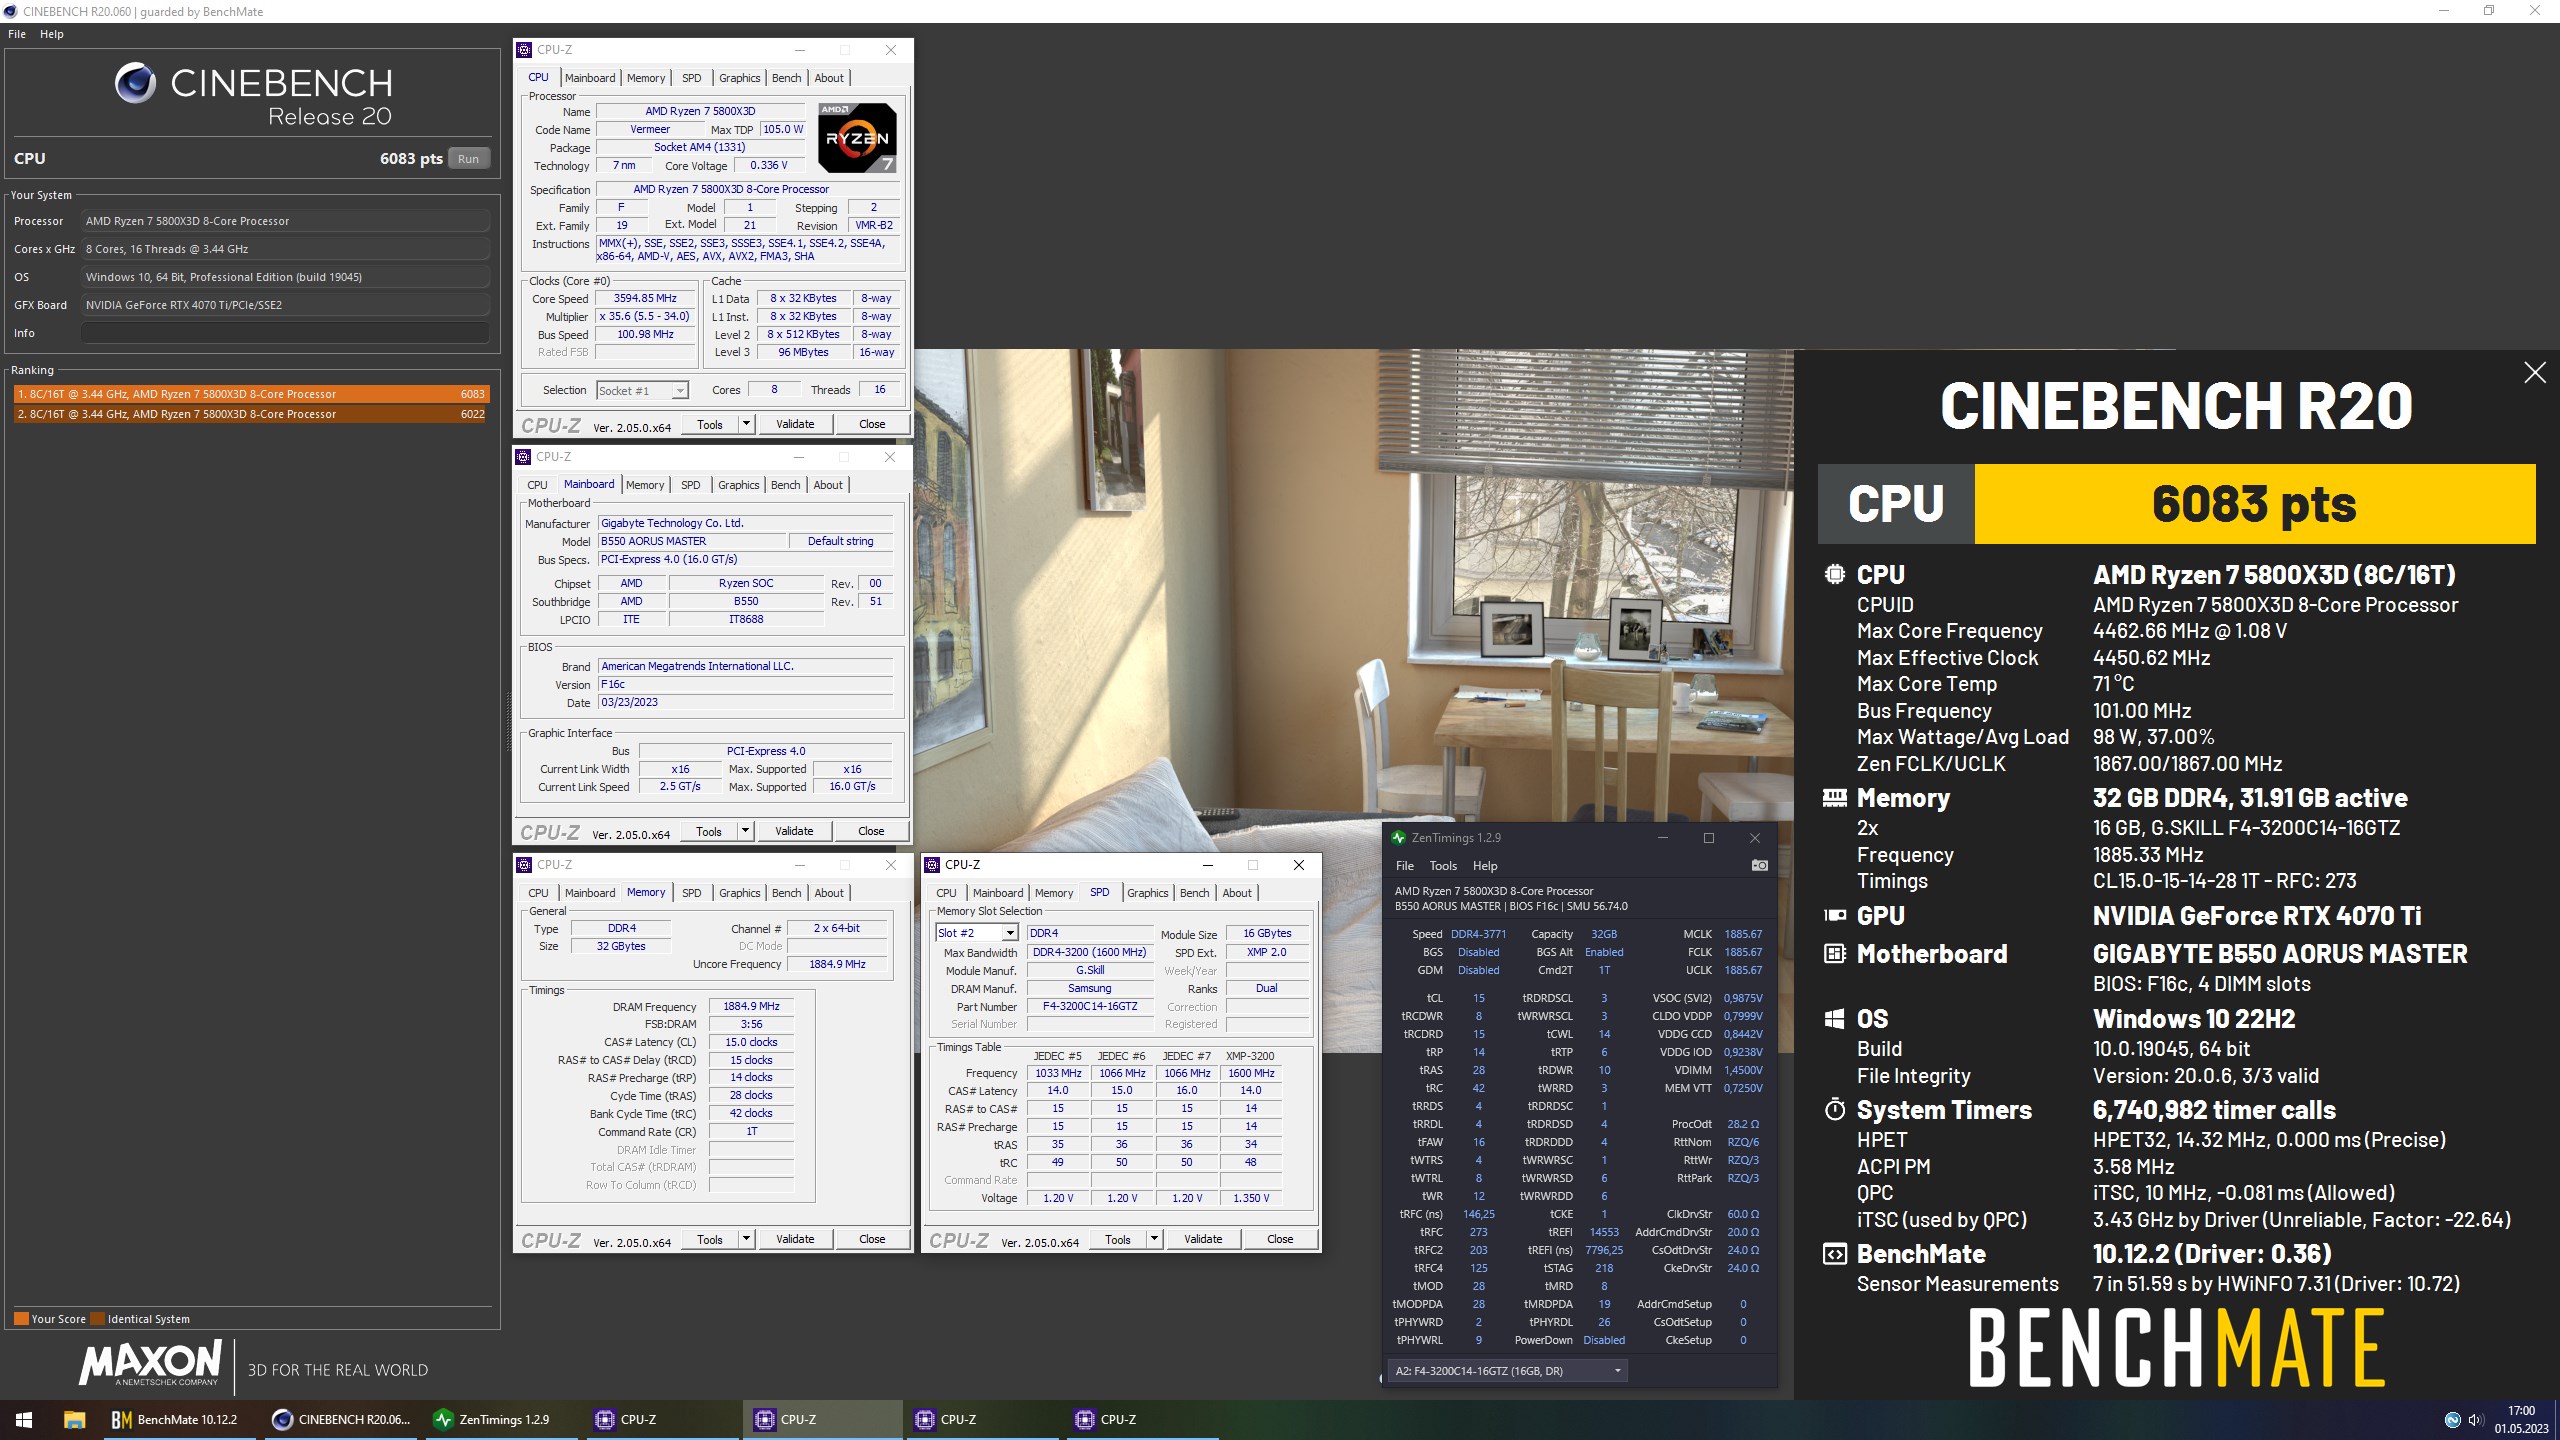Open Tools dropdown arrow in CPU-Z SPD window

(x=1153, y=1239)
